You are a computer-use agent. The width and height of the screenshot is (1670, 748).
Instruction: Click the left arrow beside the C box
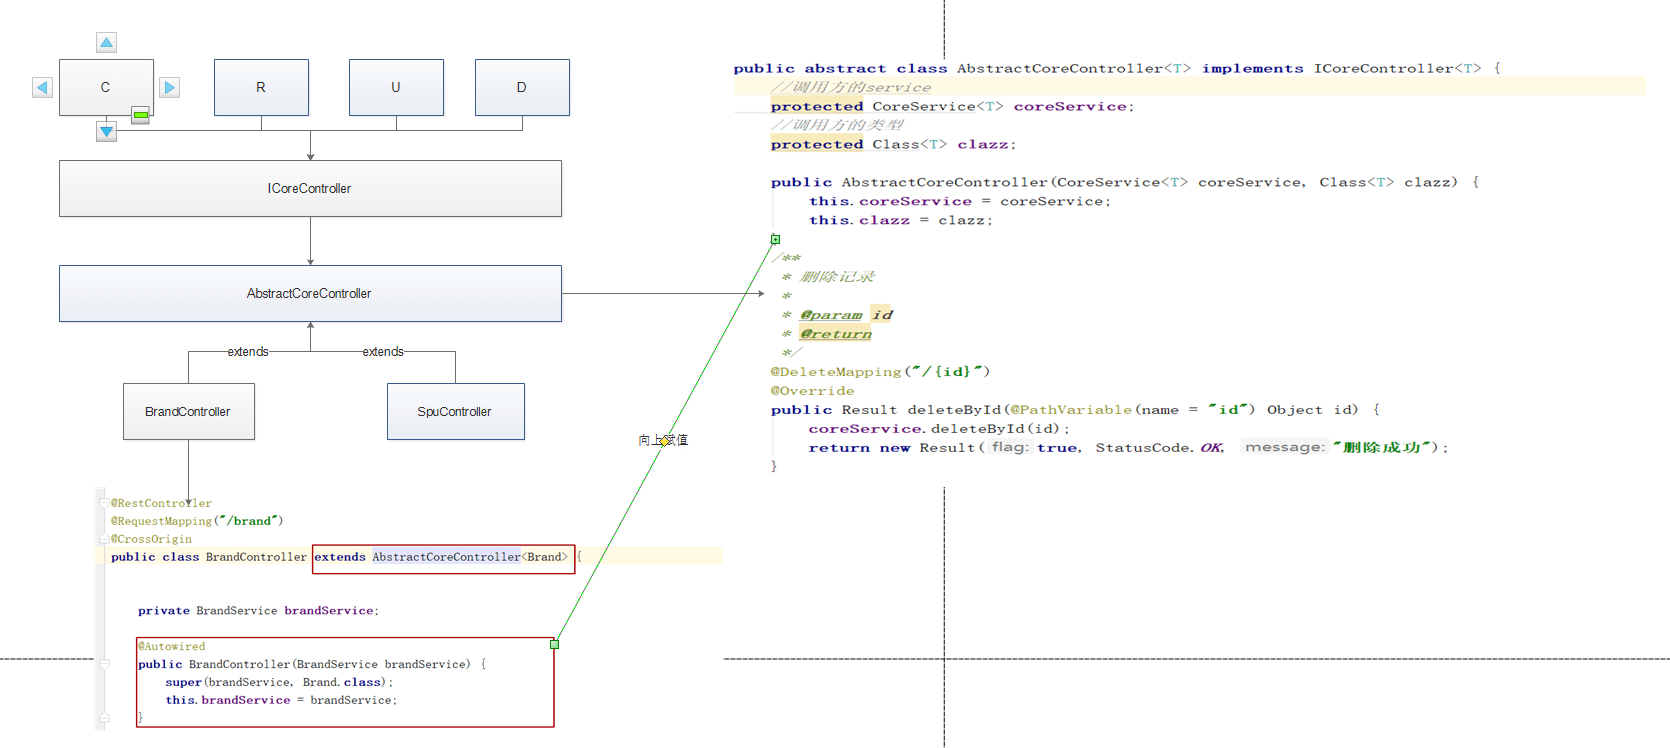click(42, 87)
